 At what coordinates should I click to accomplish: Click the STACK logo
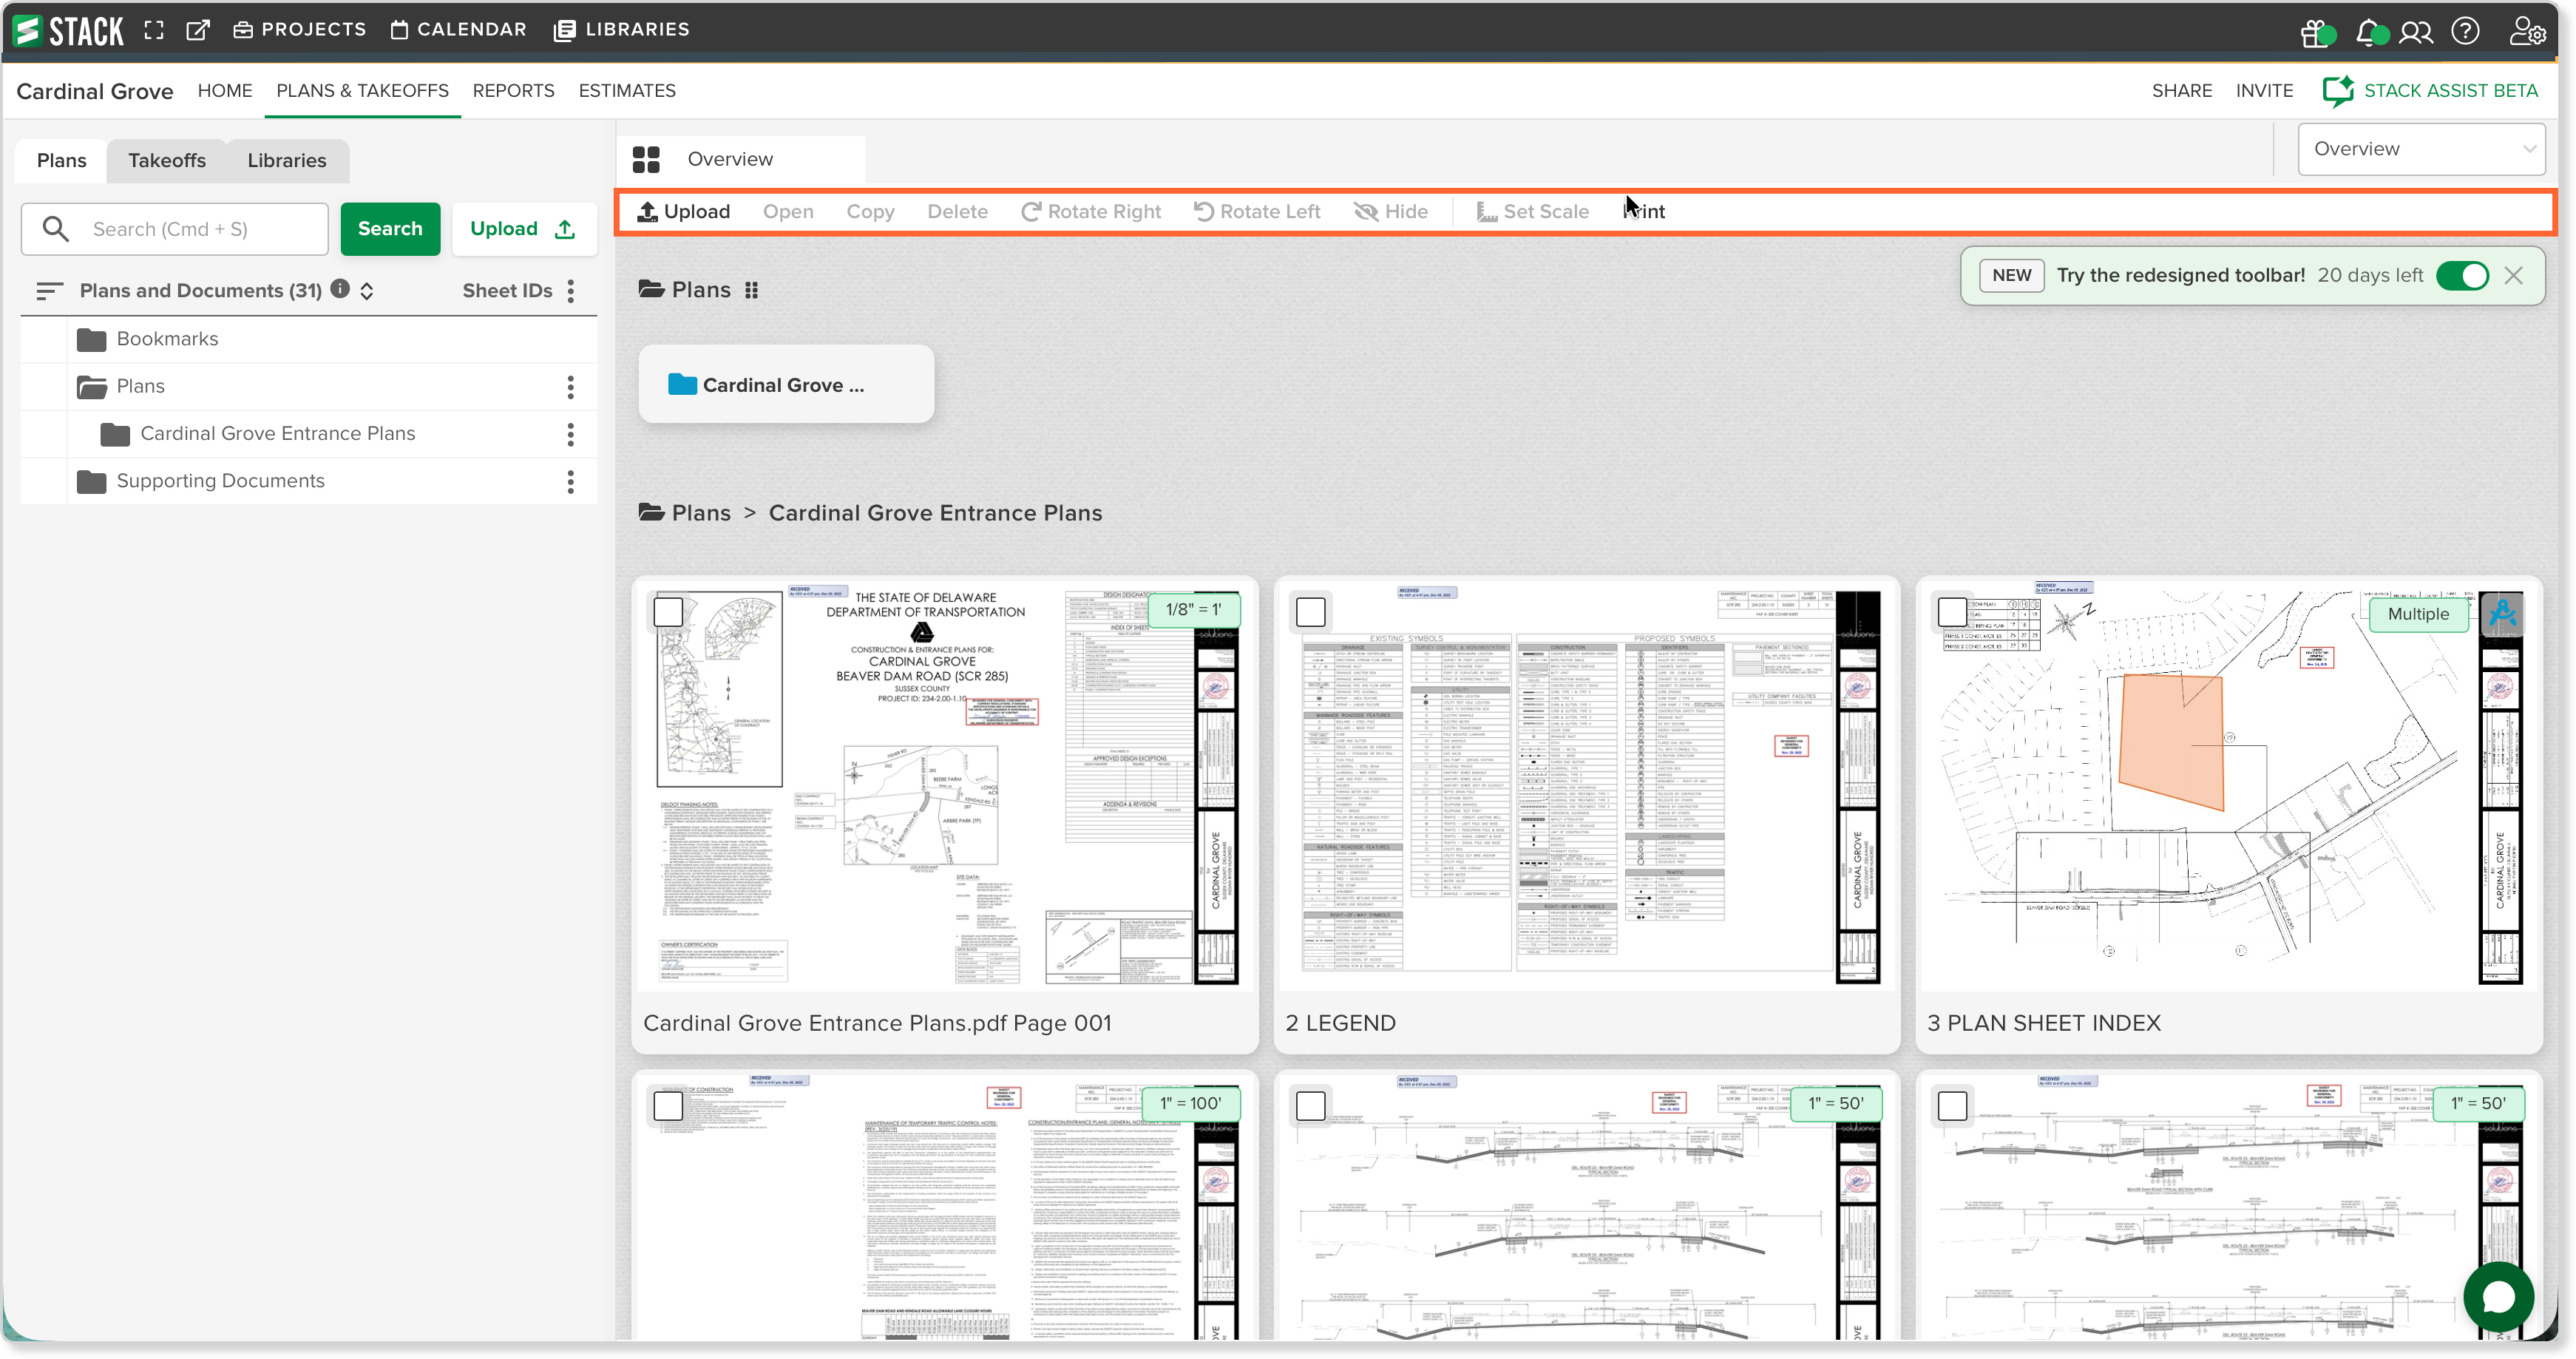point(68,30)
